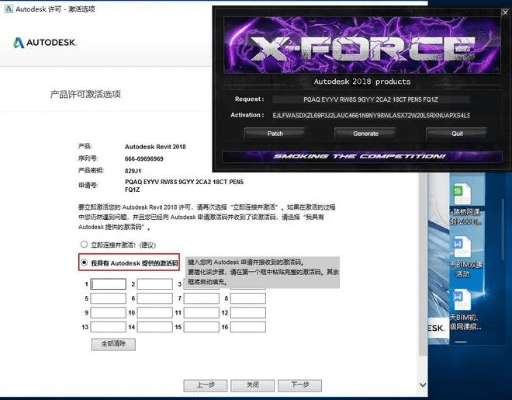This screenshot has height=400, width=512.
Task: Click the Generate button in X-Force
Action: click(x=365, y=134)
